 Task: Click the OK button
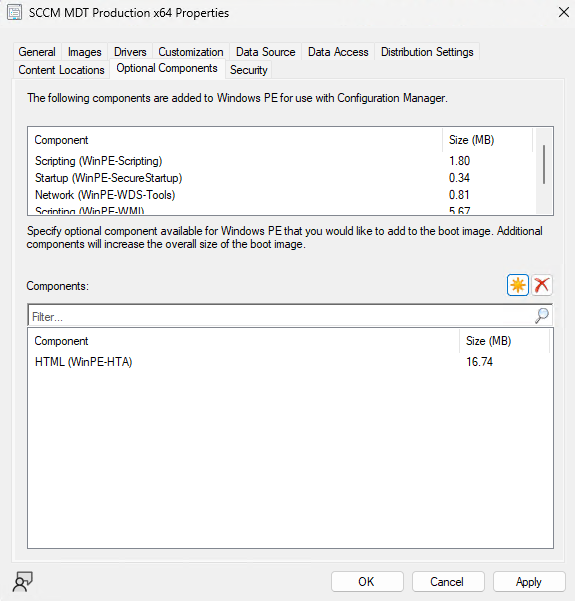[367, 581]
